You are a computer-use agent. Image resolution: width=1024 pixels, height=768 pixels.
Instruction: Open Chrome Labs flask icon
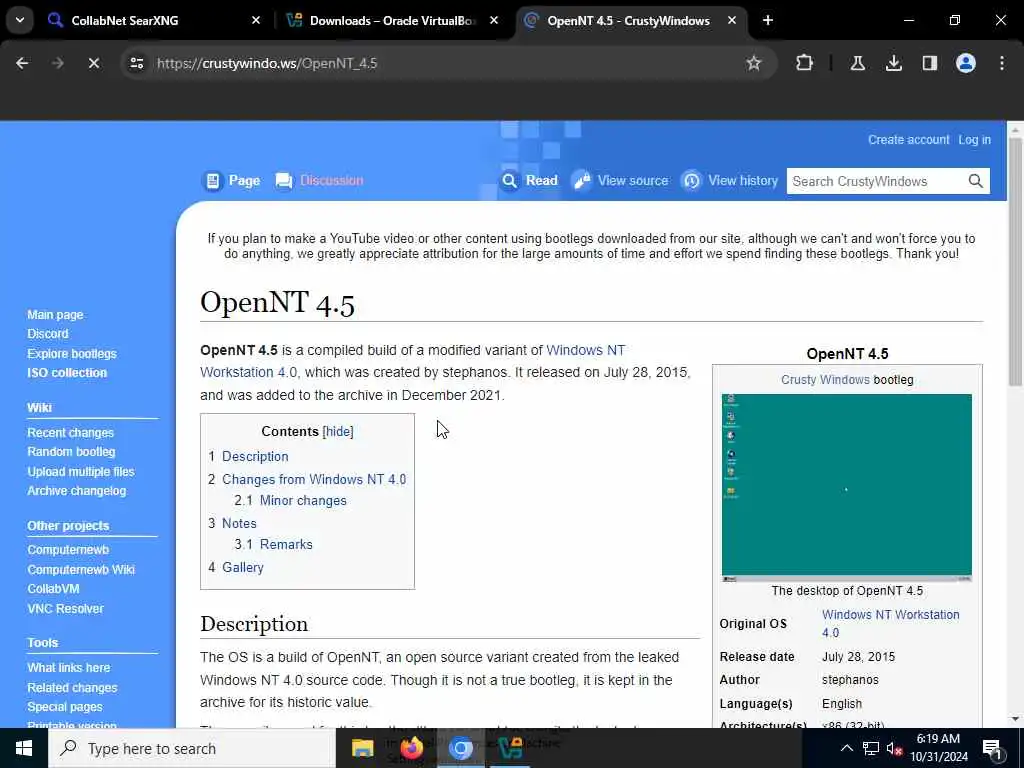tap(857, 63)
